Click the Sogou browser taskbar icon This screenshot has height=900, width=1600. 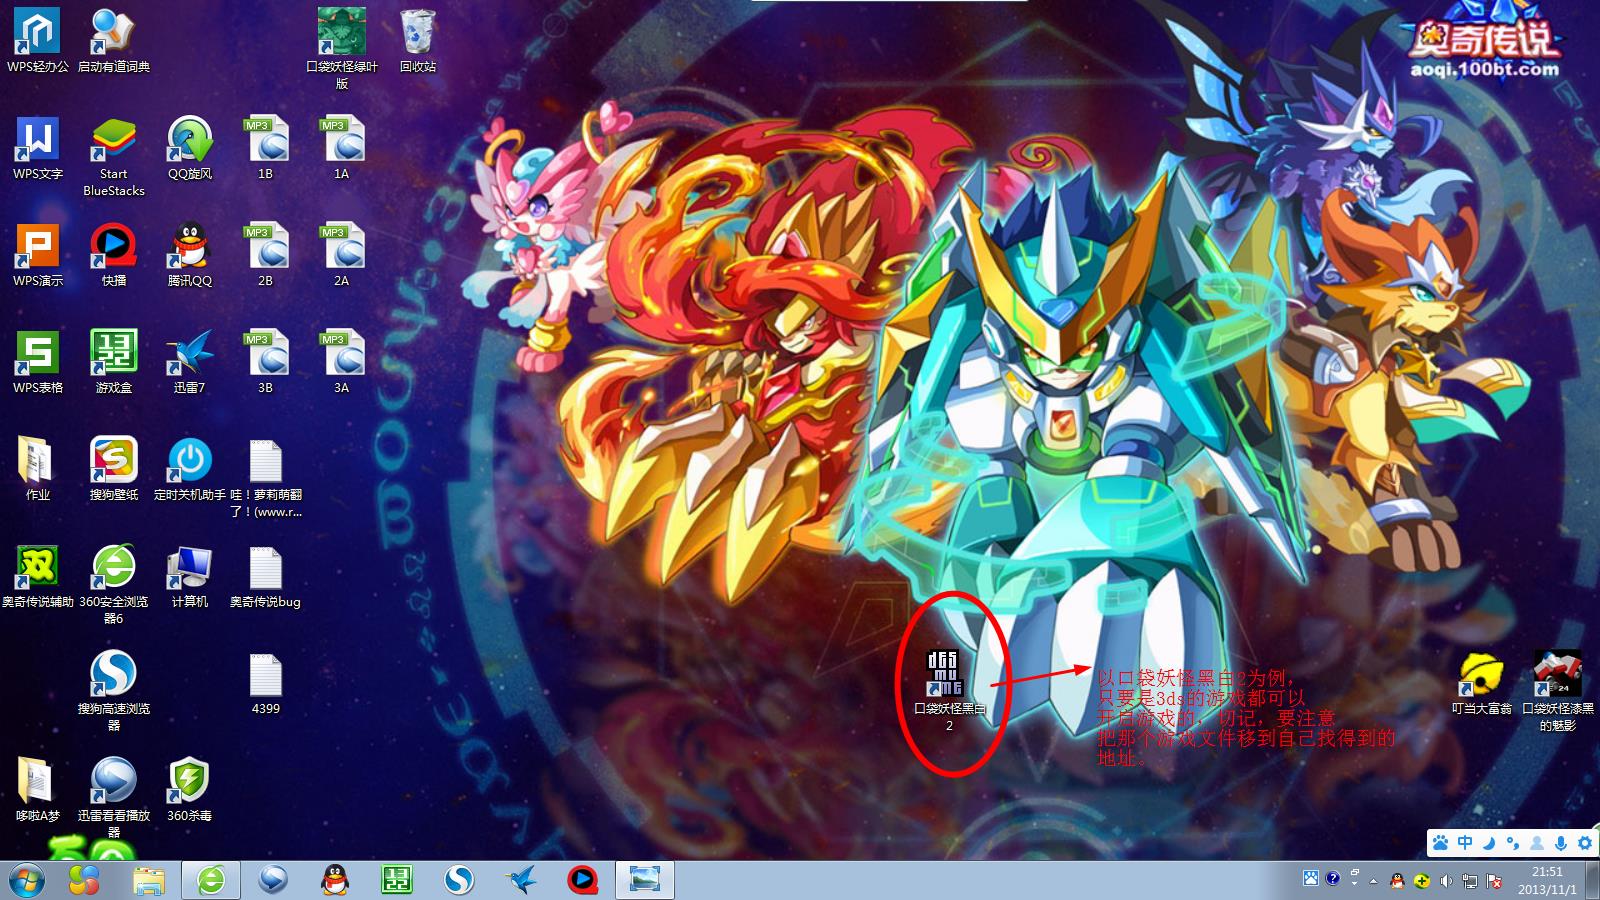(x=459, y=880)
